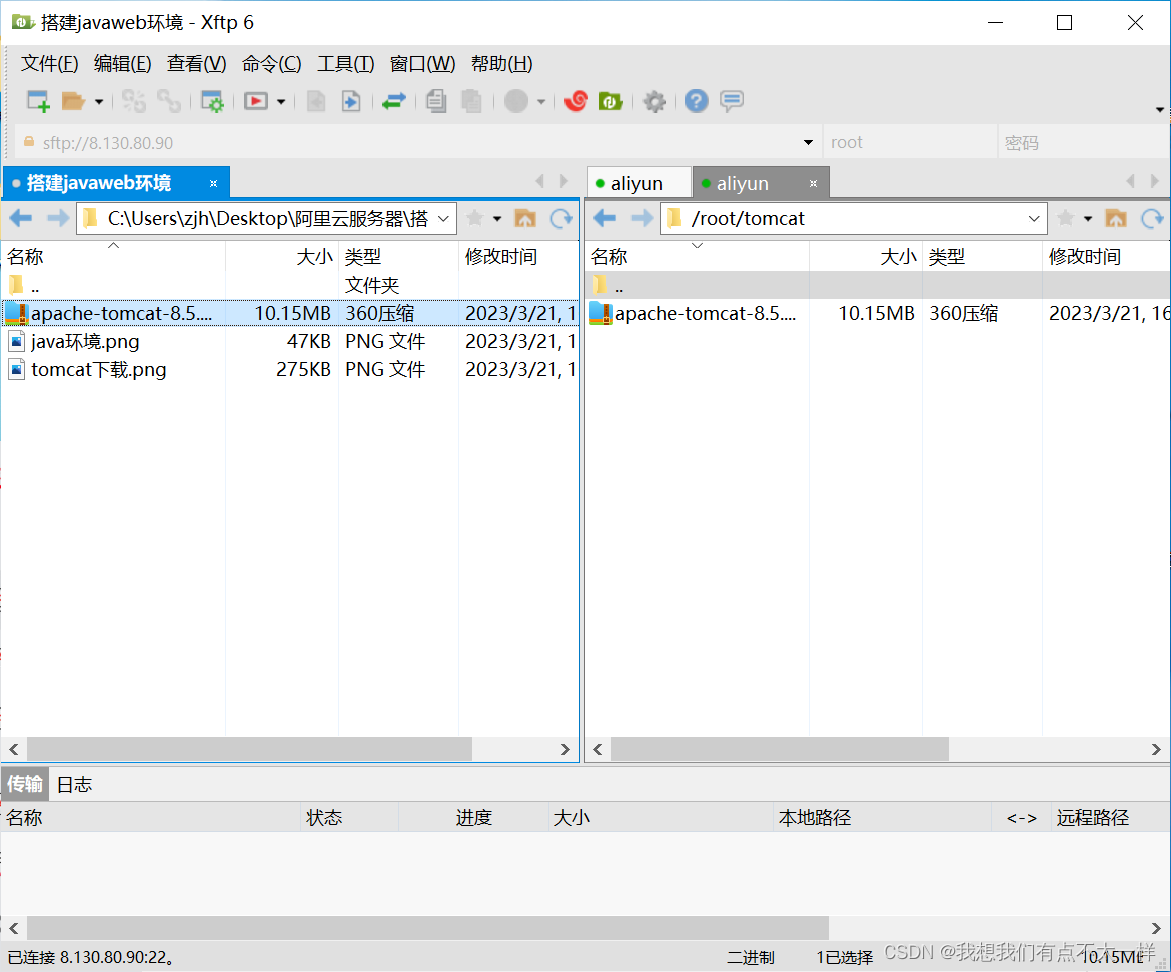Screen dimensions: 1171x972
Task: Refresh the local pane
Action: click(561, 219)
